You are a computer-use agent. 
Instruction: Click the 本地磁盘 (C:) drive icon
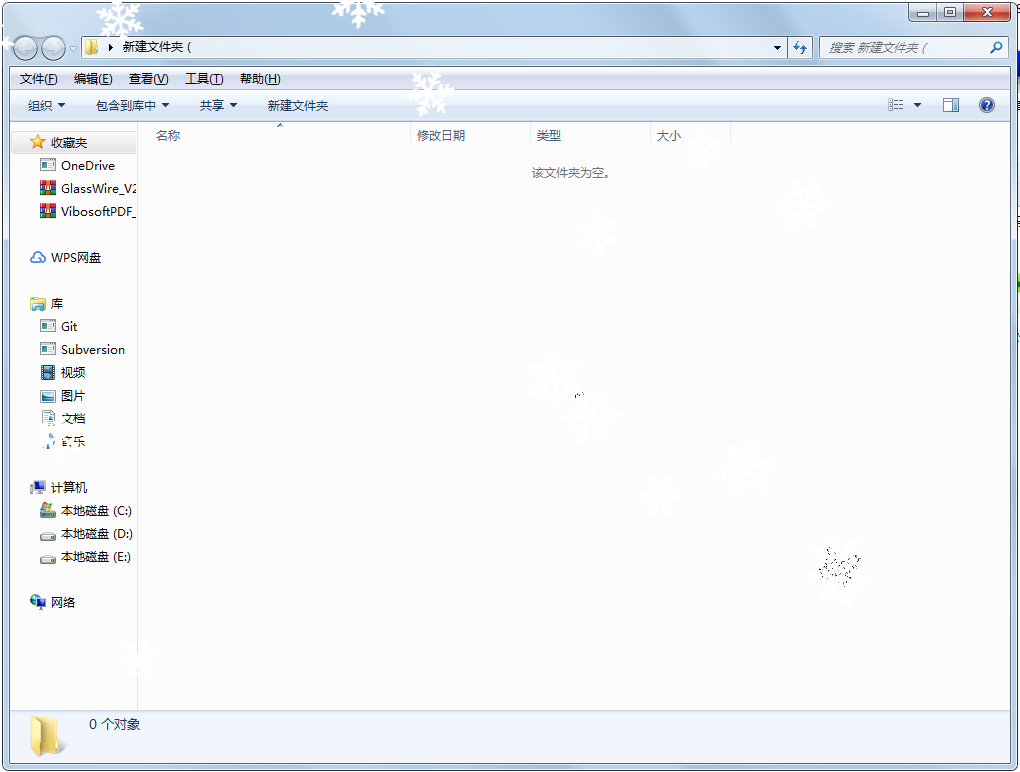(x=47, y=511)
